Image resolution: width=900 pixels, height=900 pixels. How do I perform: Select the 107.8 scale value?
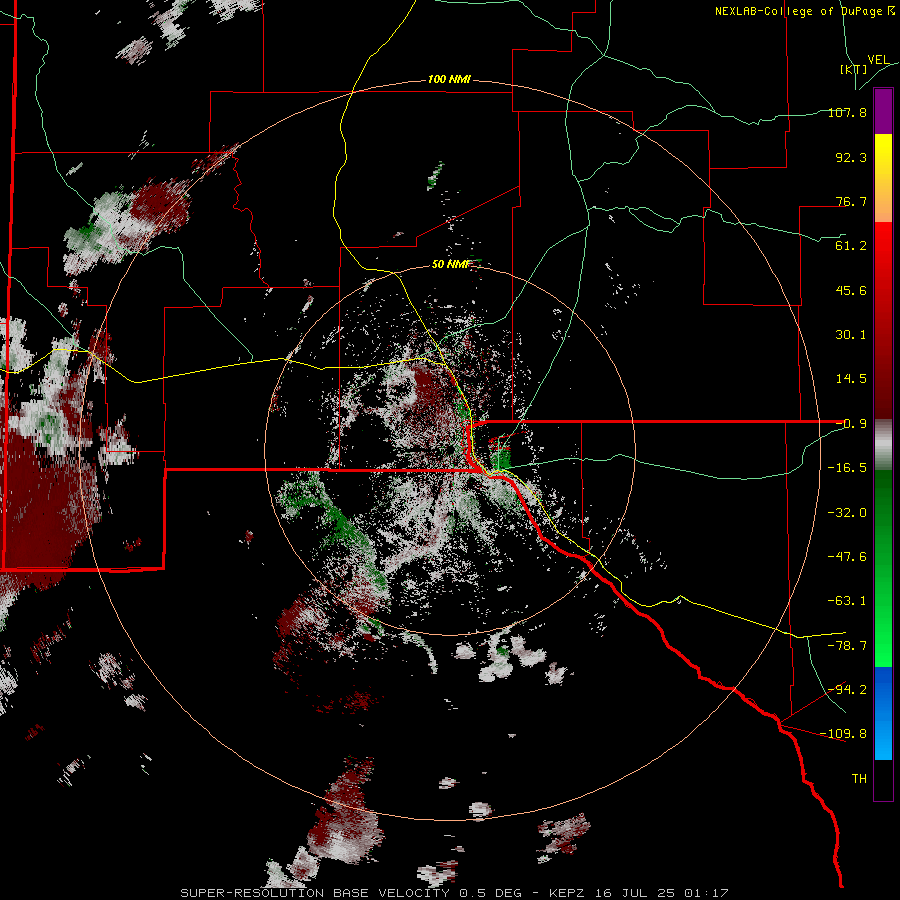[x=847, y=112]
